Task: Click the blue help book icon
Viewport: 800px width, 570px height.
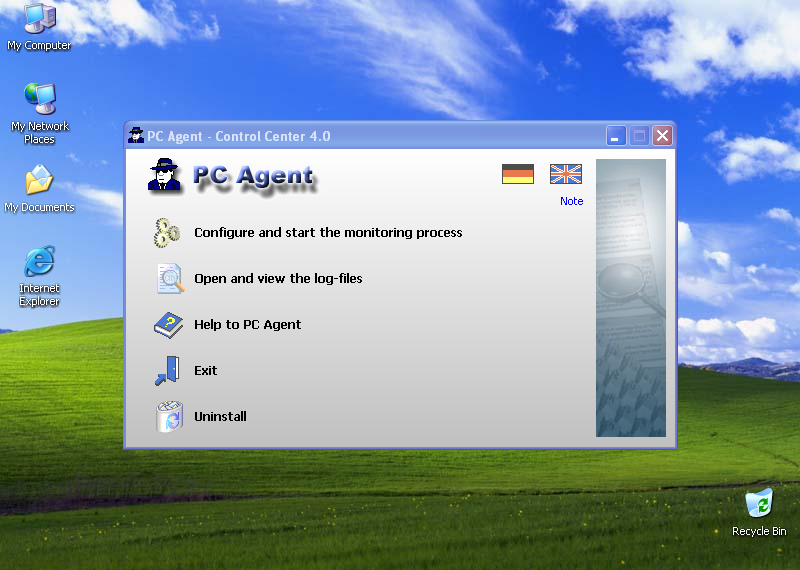Action: coord(168,325)
